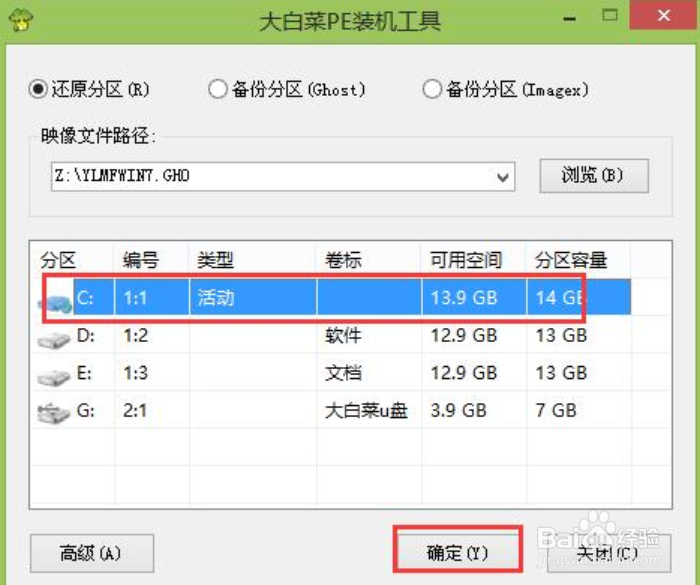Select the 还原分区 (R) radio button

coord(38,89)
